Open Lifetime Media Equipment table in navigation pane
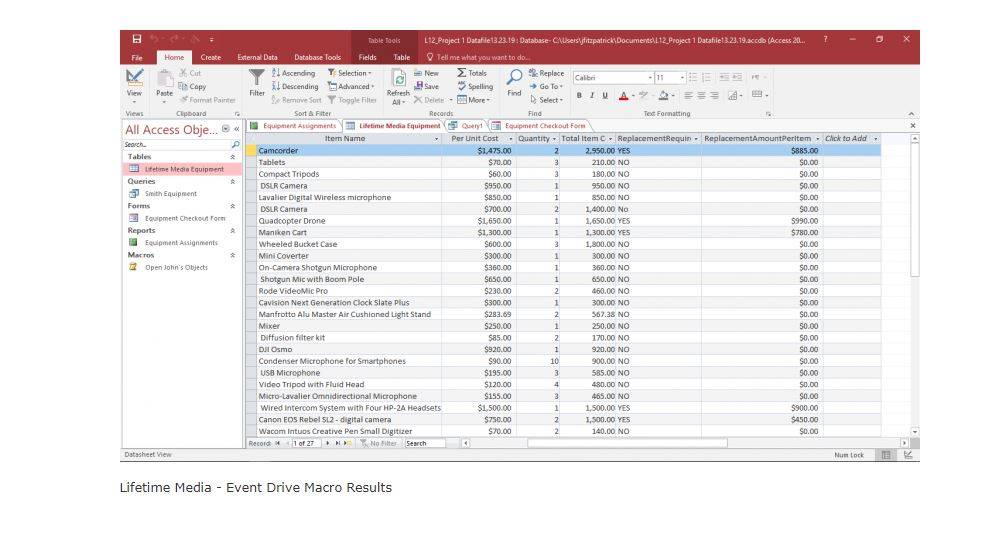The height and width of the screenshot is (541, 991). click(x=182, y=169)
